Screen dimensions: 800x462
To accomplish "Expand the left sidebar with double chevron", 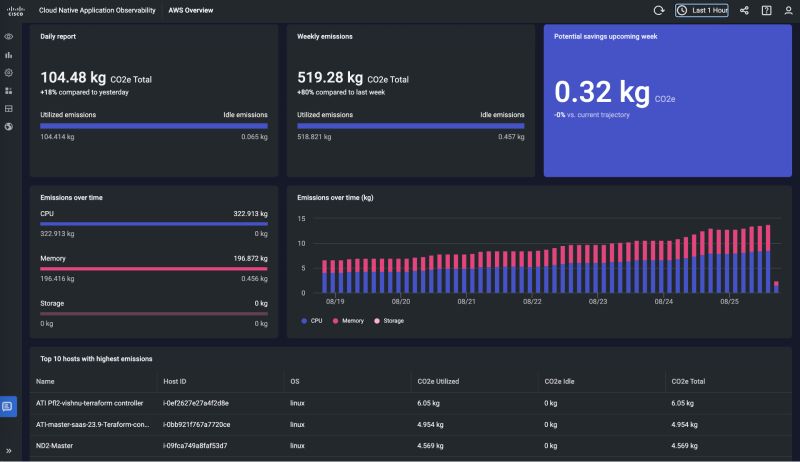I will tap(9, 450).
